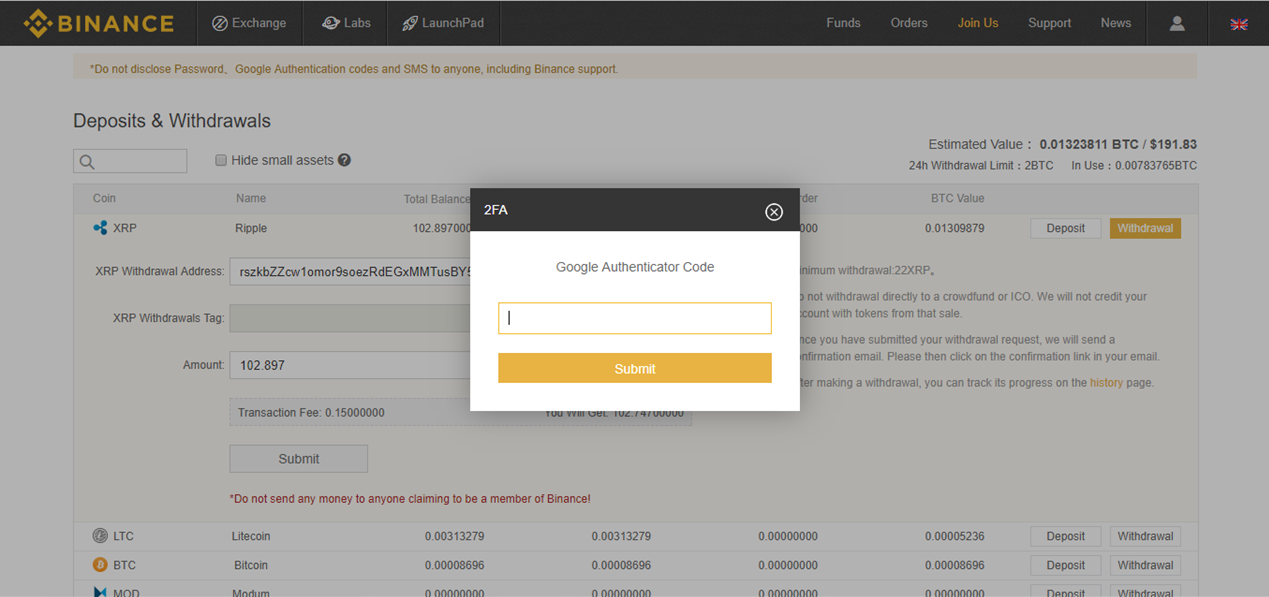Click the Binance logo
This screenshot has width=1269, height=597.
[98, 23]
